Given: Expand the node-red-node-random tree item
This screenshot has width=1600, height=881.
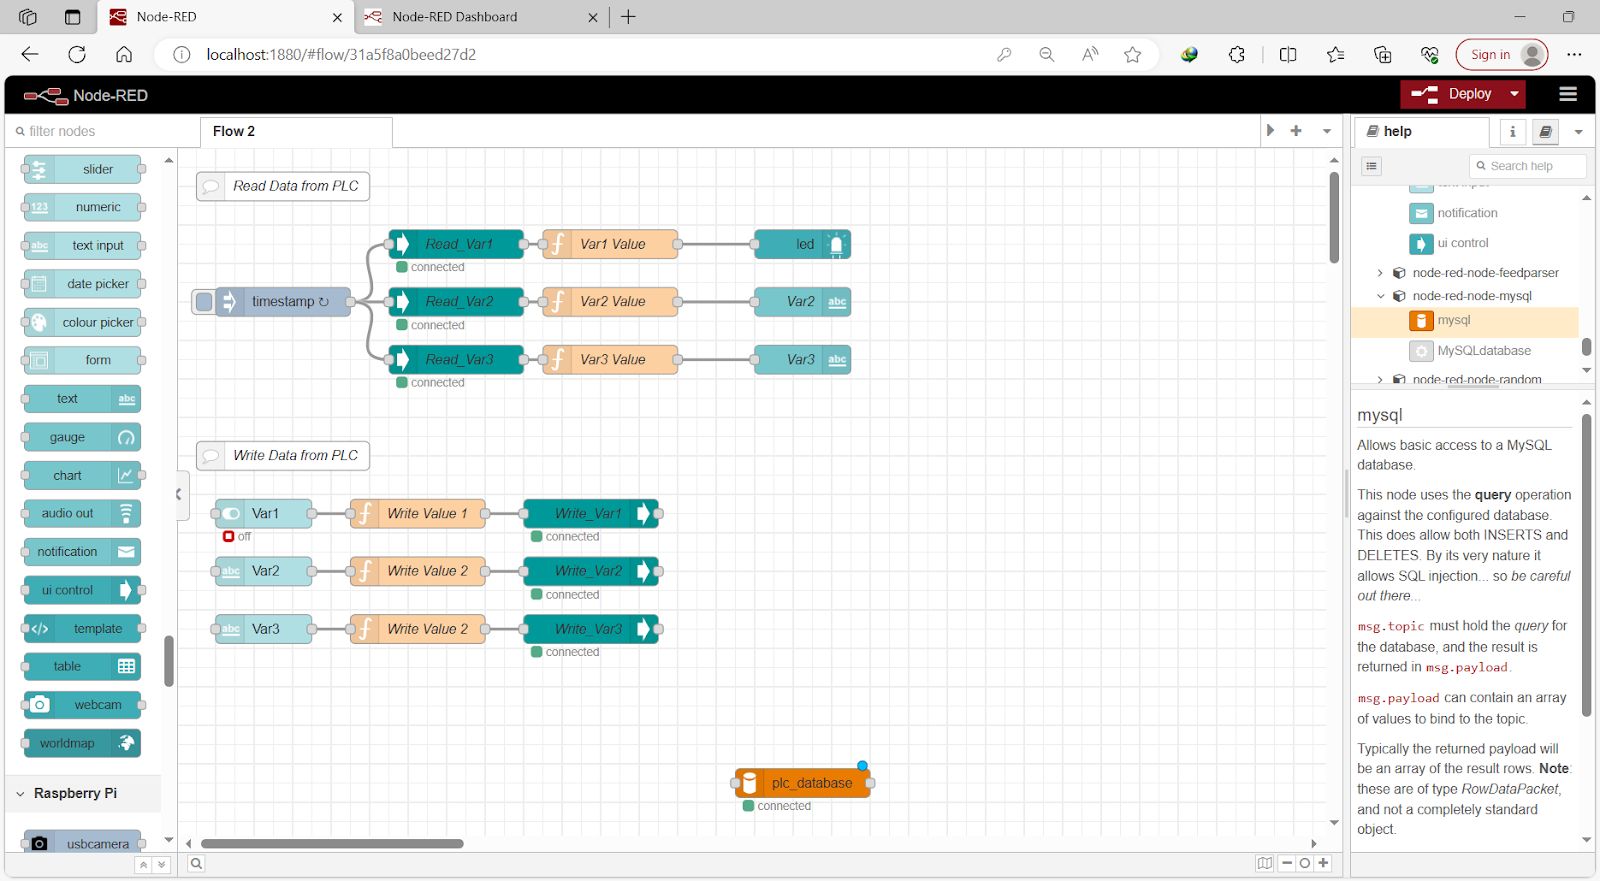Looking at the screenshot, I should 1380,380.
